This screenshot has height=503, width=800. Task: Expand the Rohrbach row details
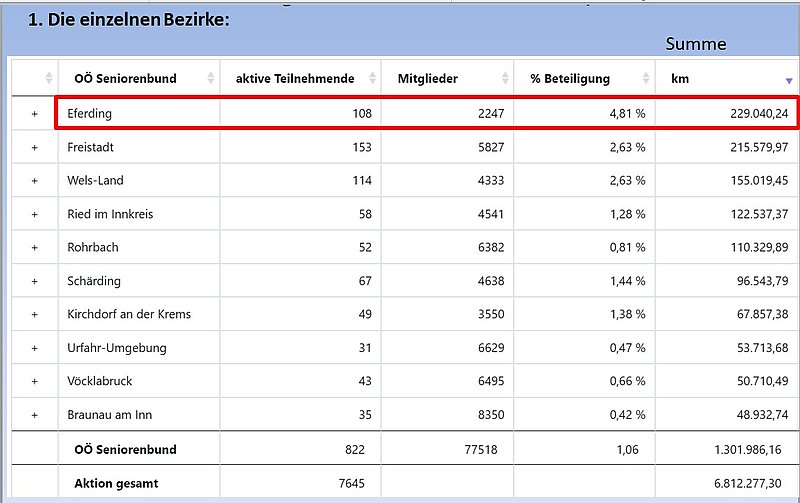click(34, 248)
